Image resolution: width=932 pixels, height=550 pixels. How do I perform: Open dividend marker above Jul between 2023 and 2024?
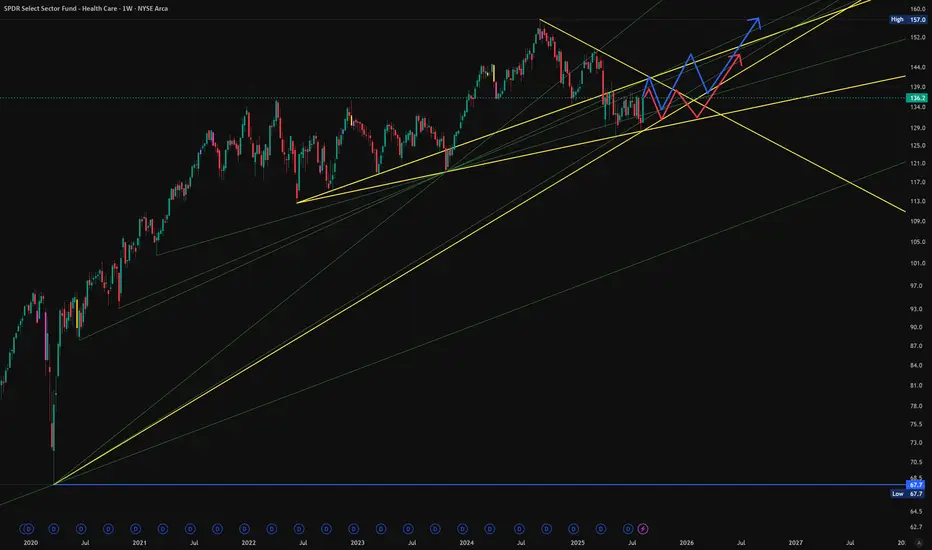408,529
